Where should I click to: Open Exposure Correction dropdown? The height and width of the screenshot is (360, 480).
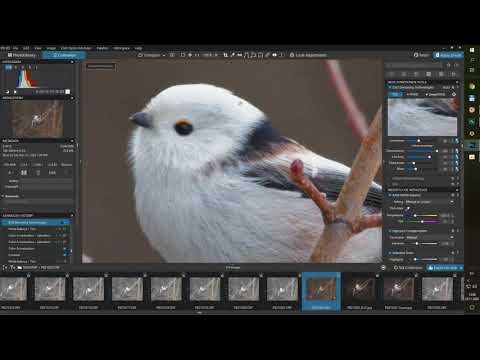click(430, 237)
